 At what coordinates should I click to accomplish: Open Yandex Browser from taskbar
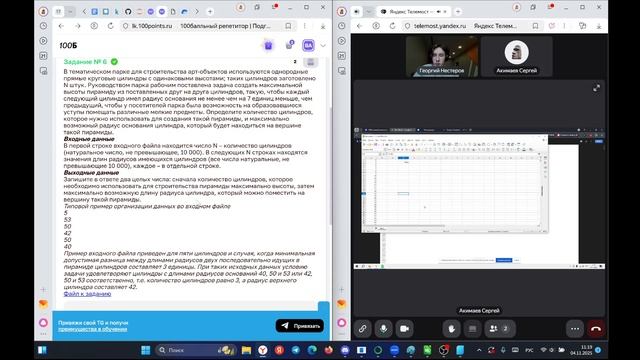coord(263,350)
